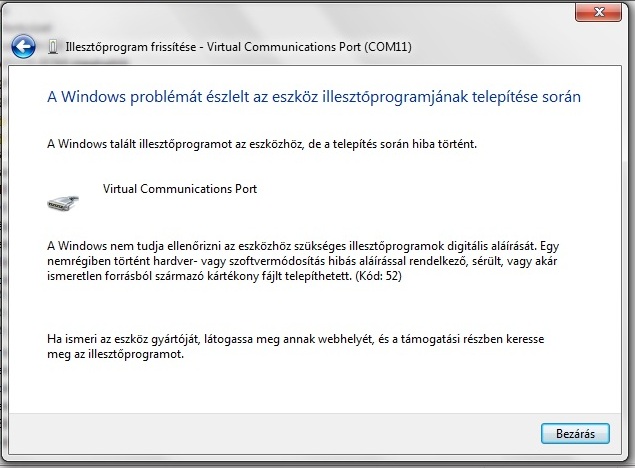
Task: Click the text "meg az illesztőprogramot."
Action: 117,357
